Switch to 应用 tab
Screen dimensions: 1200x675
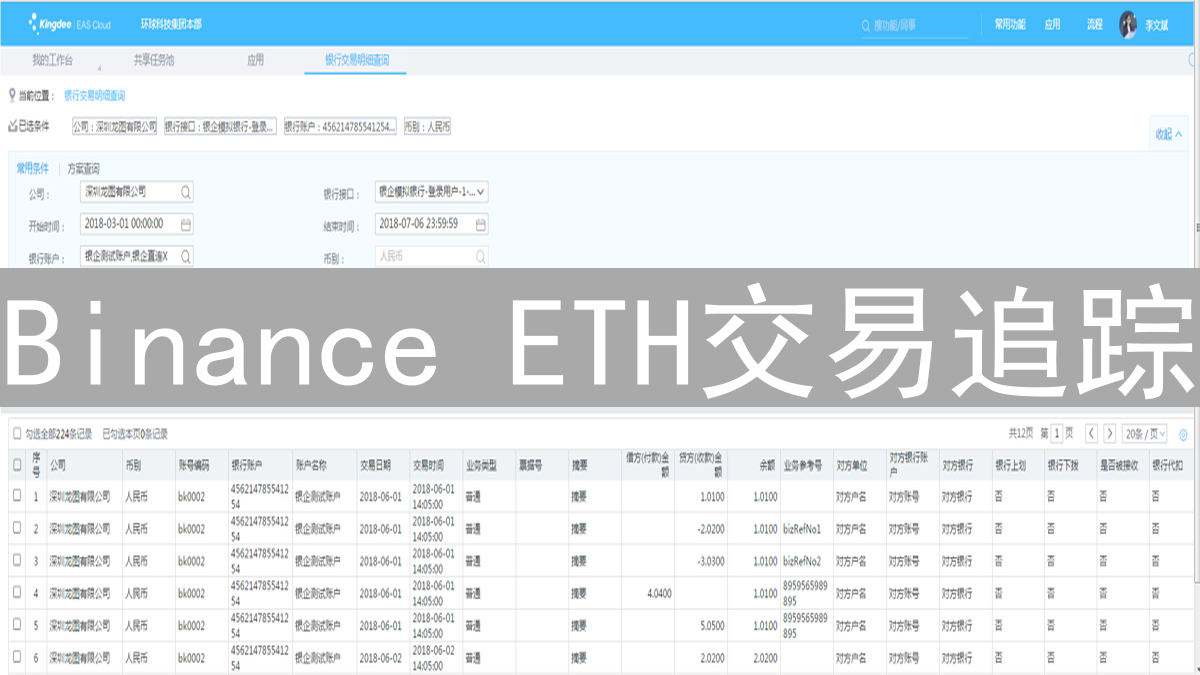(256, 60)
